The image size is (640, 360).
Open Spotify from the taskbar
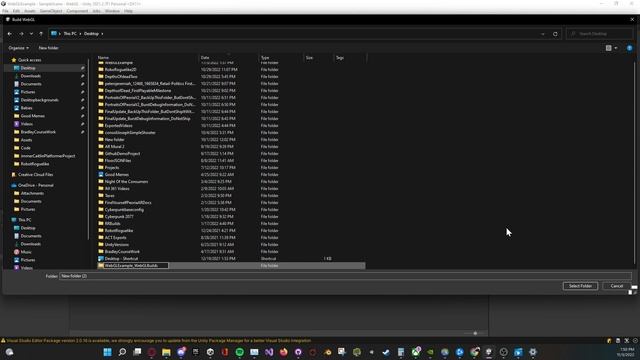240,352
